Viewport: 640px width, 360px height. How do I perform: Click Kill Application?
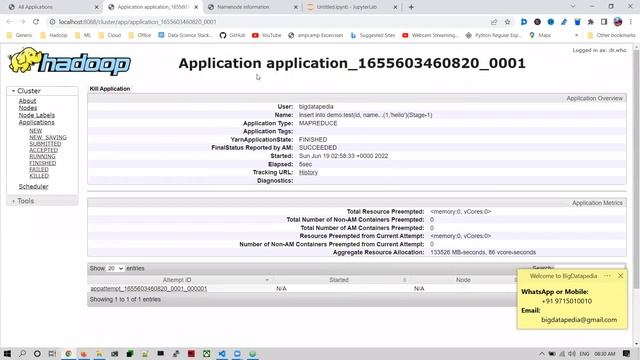tap(110, 89)
